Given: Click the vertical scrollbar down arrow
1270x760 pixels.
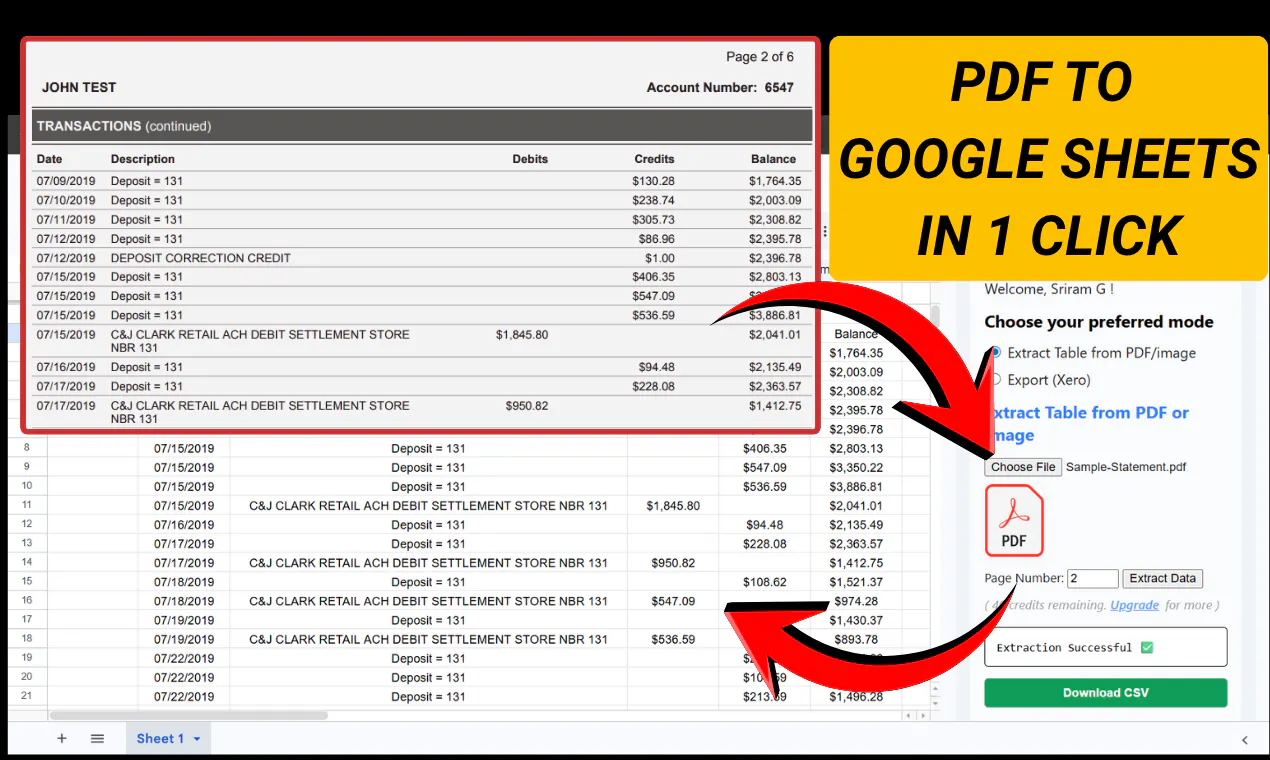Looking at the screenshot, I should point(936,703).
